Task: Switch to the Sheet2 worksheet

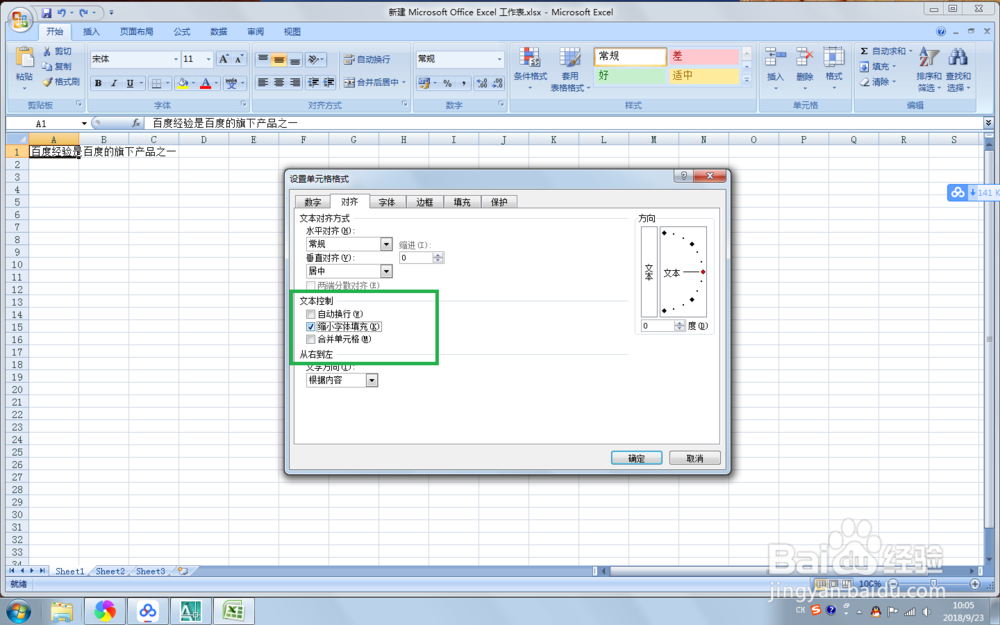Action: click(x=110, y=571)
